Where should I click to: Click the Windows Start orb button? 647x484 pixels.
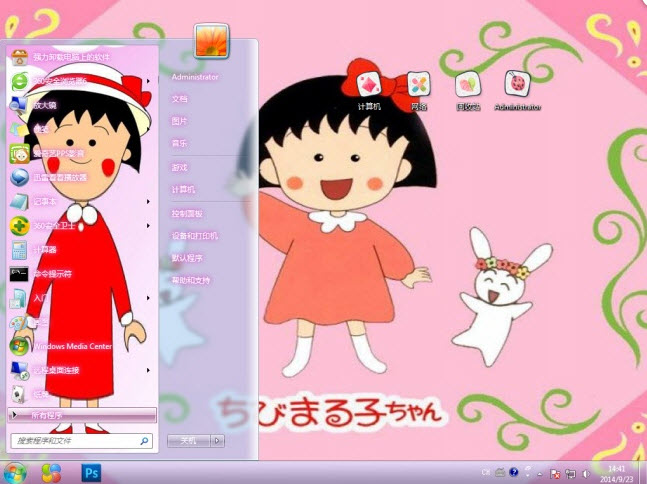(x=15, y=473)
